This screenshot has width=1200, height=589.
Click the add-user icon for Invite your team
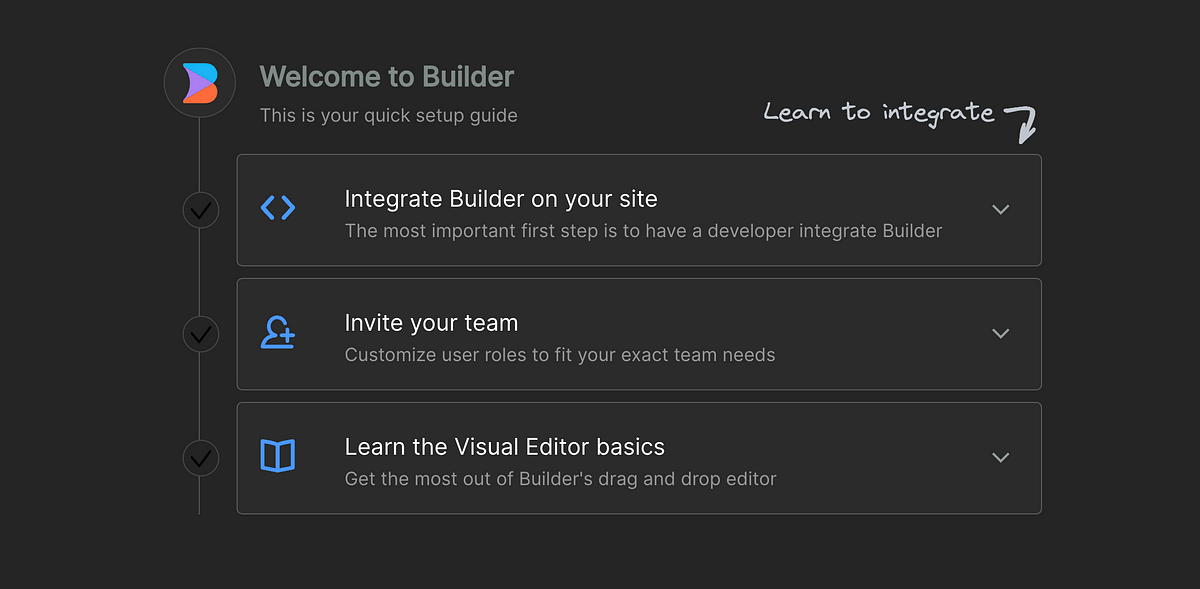(278, 332)
